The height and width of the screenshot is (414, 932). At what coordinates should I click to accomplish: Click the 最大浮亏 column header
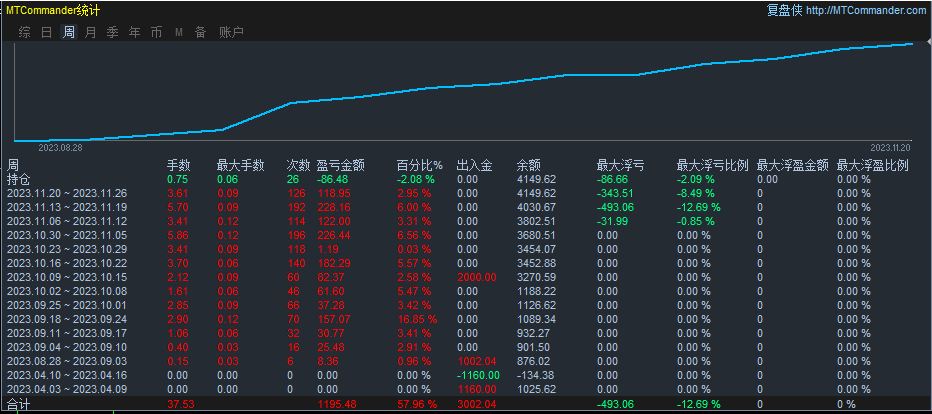[621, 165]
